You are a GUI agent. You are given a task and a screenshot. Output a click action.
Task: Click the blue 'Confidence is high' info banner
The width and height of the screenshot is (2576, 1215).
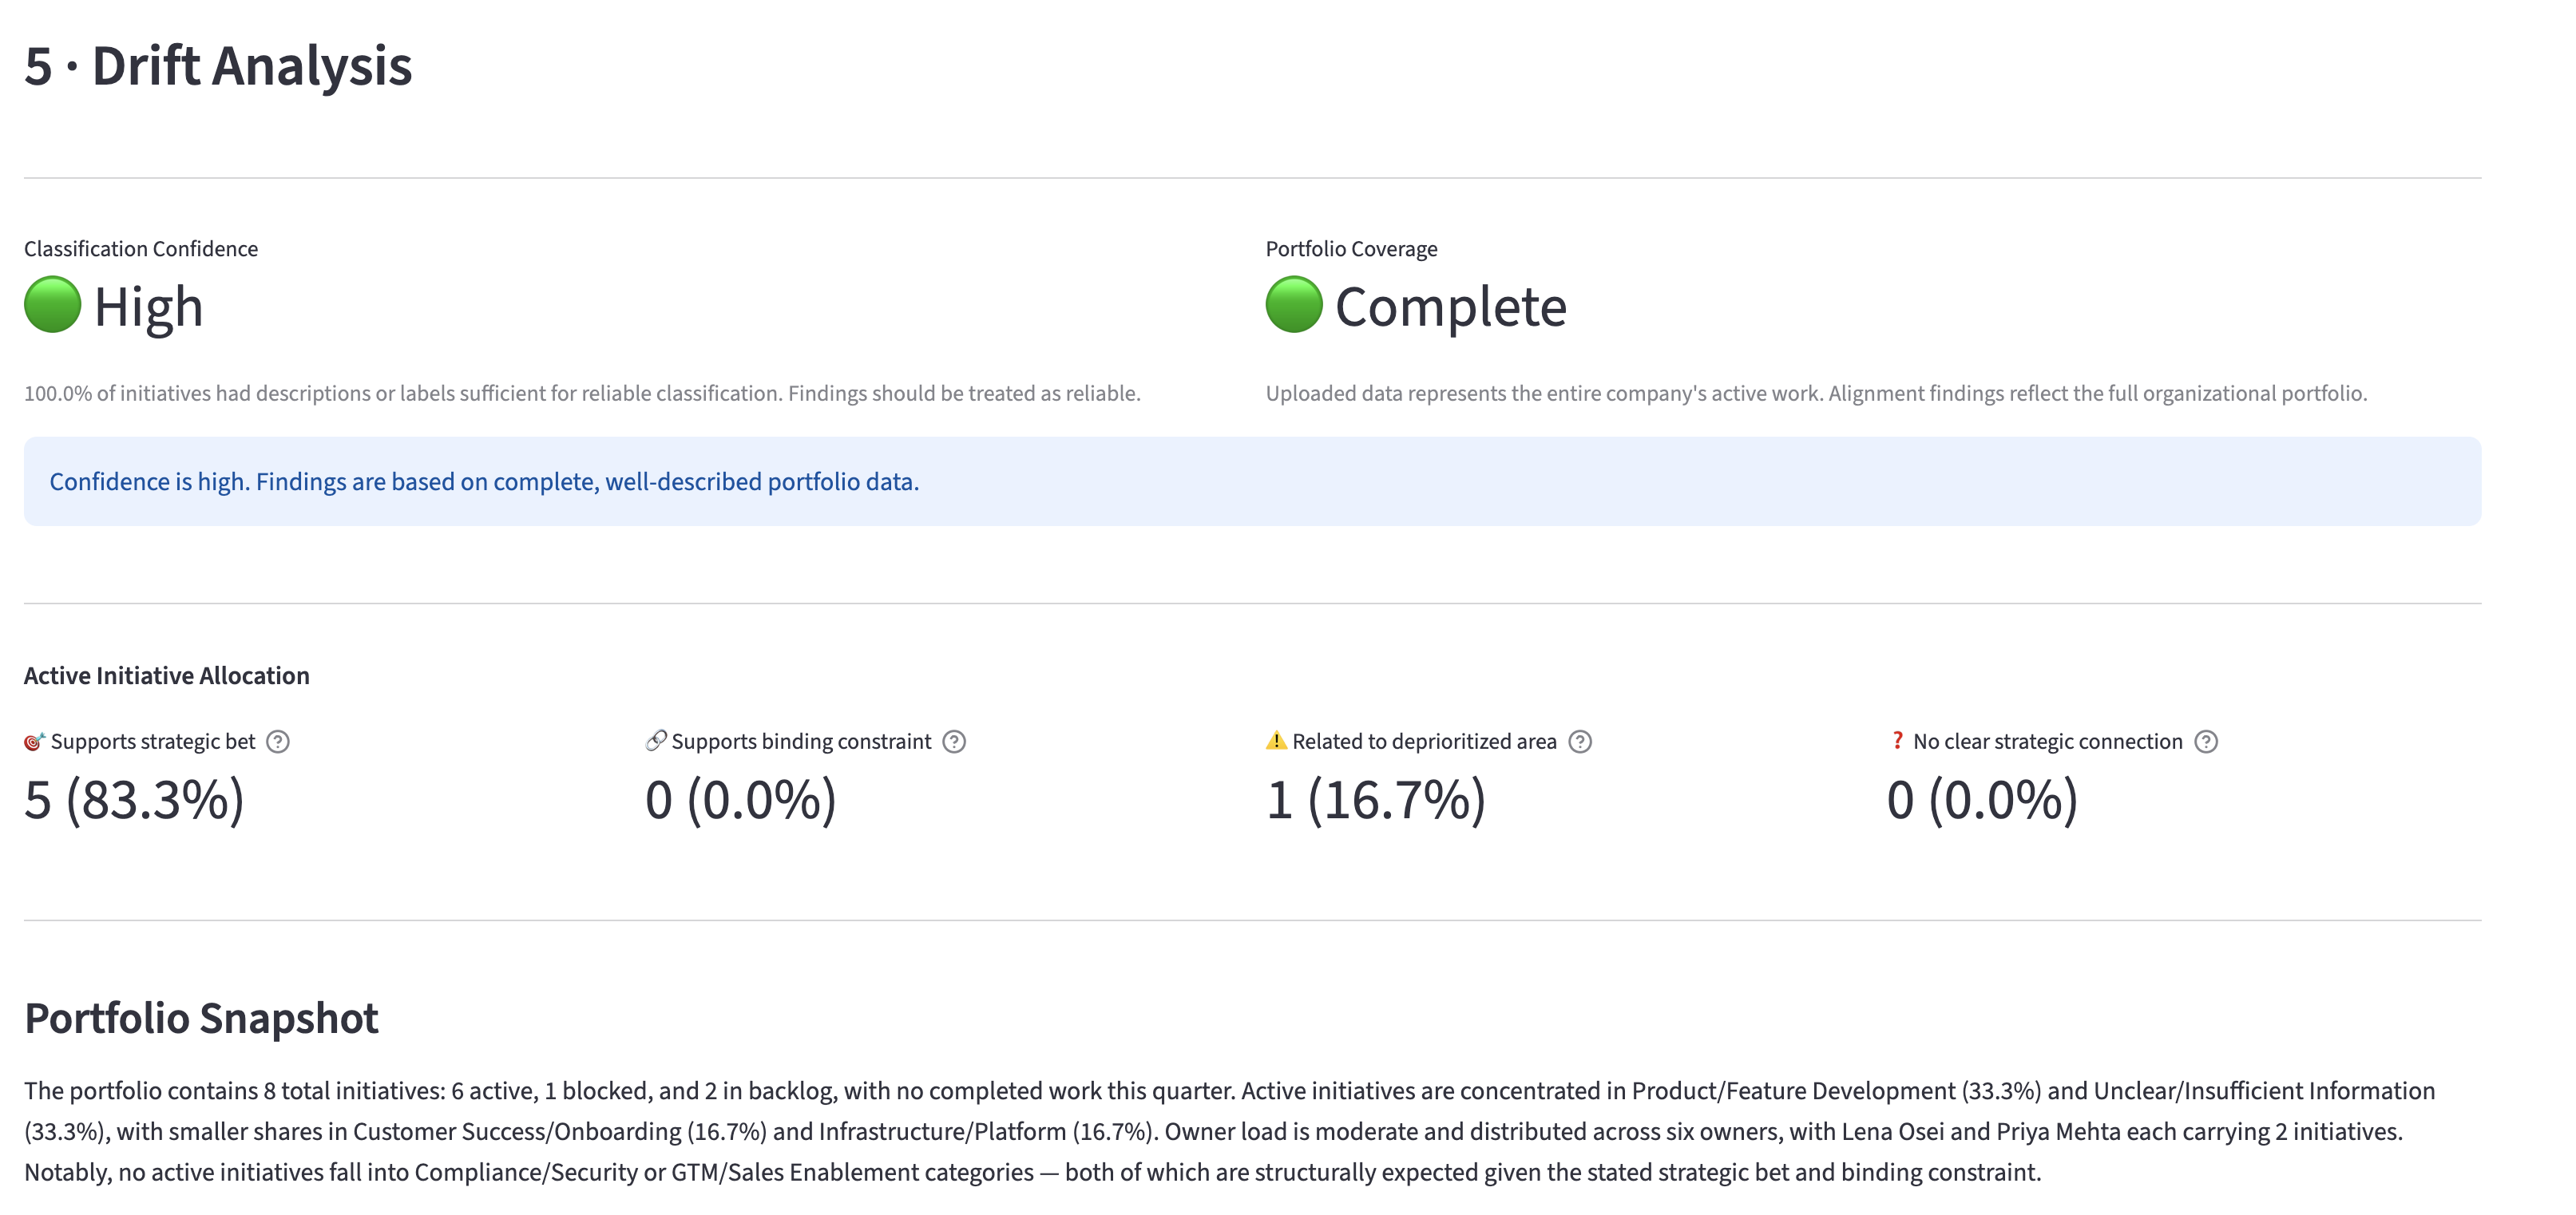(x=1252, y=481)
